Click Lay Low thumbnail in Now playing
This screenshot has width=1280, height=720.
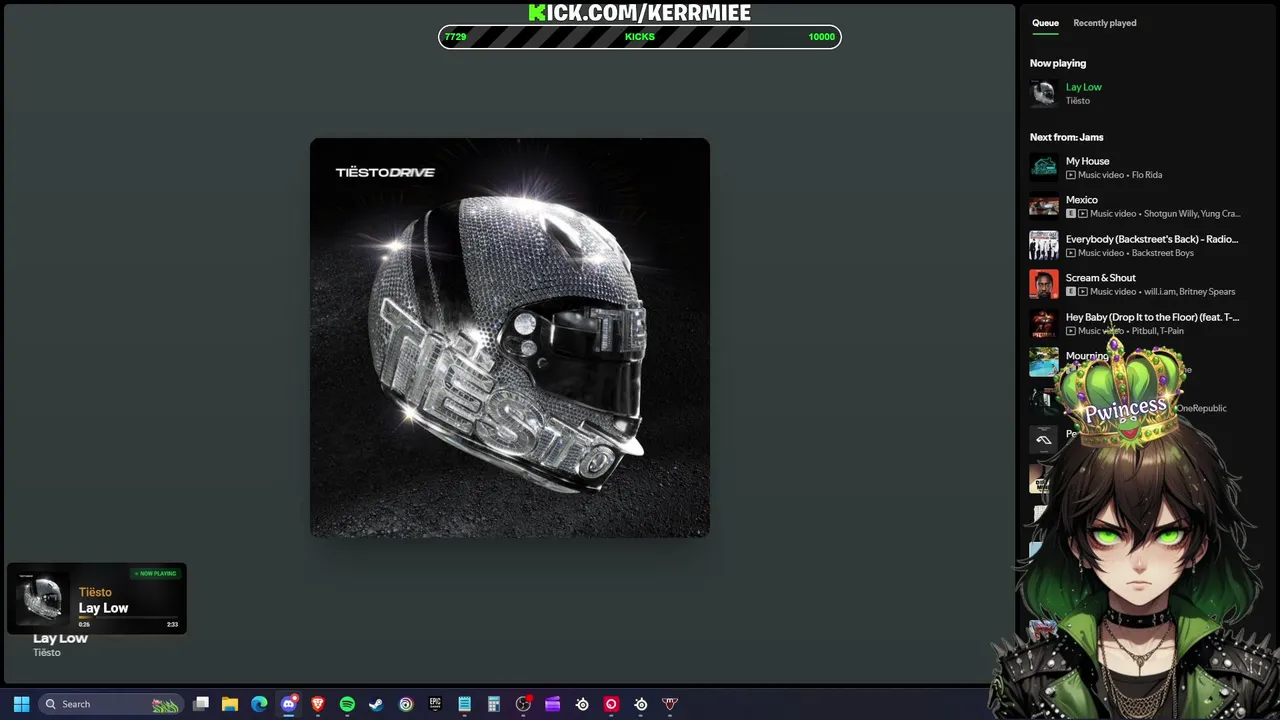[1044, 93]
